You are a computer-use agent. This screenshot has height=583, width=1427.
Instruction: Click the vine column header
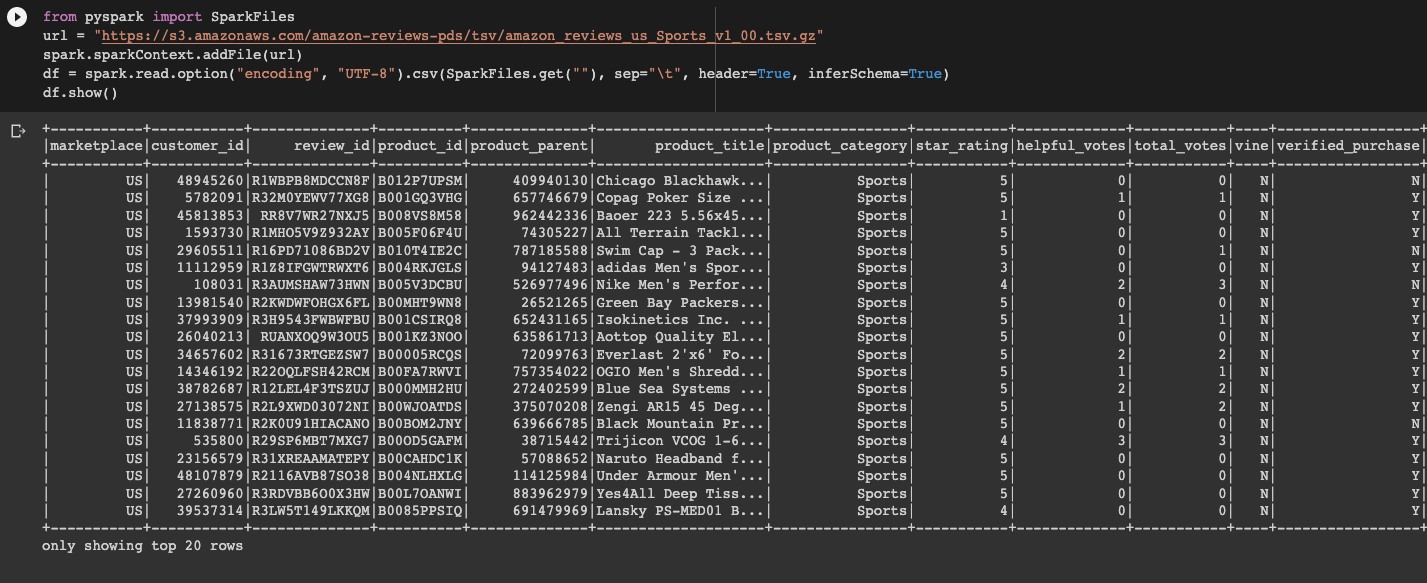tap(1254, 145)
